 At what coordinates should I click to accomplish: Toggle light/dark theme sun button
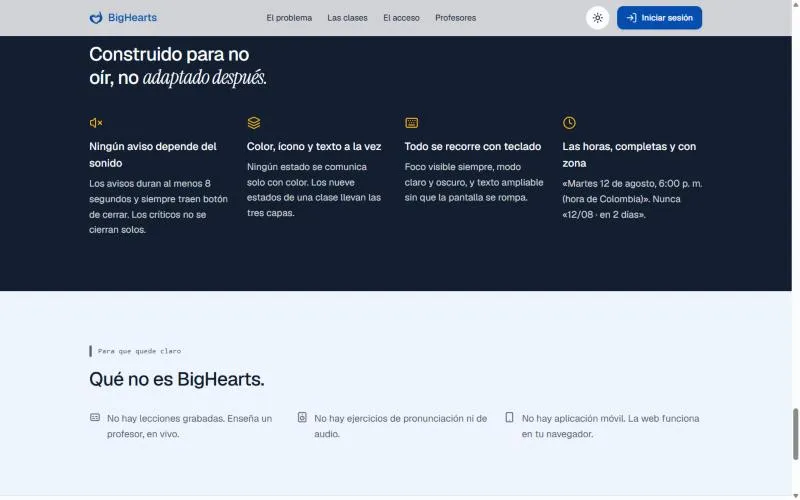597,18
